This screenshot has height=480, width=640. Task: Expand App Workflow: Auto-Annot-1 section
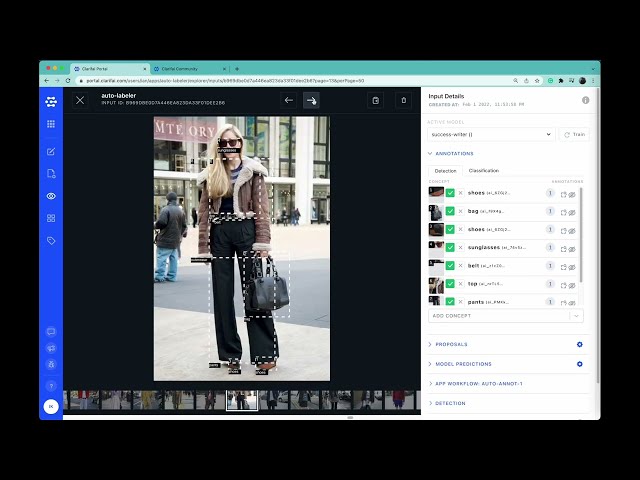tap(475, 384)
